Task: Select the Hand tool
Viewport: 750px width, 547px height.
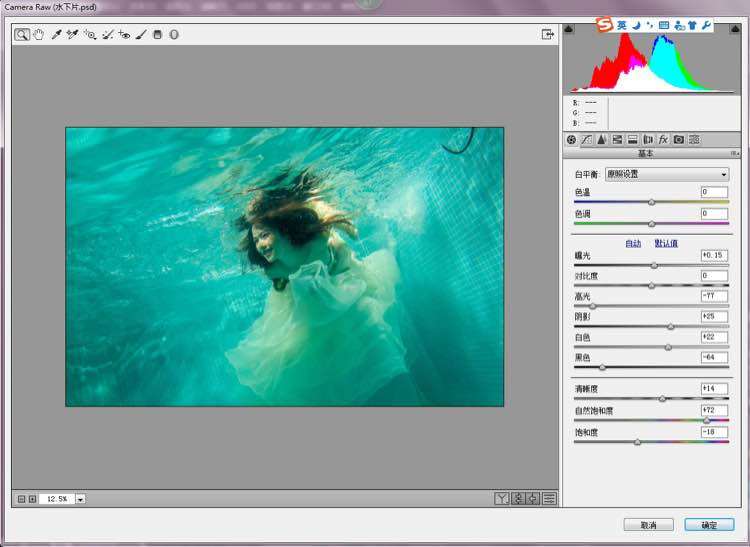Action: tap(38, 34)
